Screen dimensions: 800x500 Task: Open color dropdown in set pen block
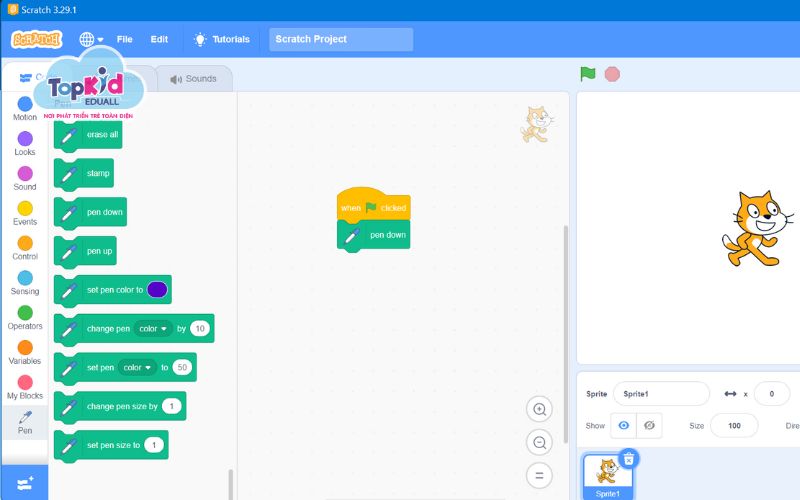pyautogui.click(x=137, y=367)
